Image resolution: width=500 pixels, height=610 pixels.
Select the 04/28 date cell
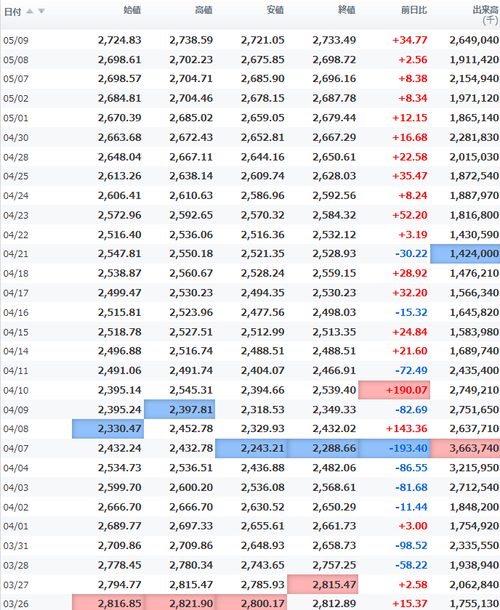pyautogui.click(x=16, y=157)
